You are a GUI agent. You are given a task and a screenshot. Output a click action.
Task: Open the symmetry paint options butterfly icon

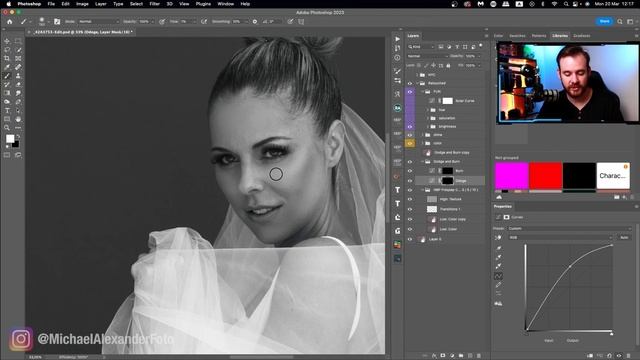tap(301, 22)
